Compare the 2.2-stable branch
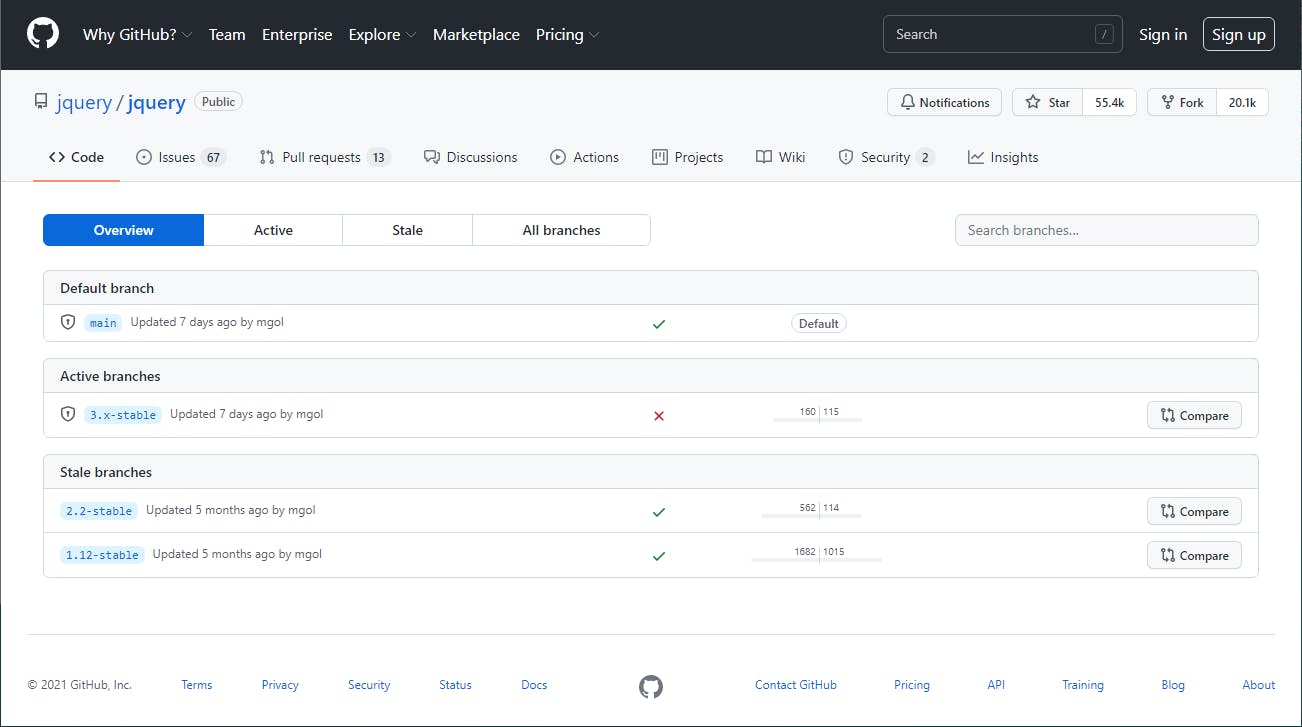This screenshot has width=1302, height=727. 1194,511
